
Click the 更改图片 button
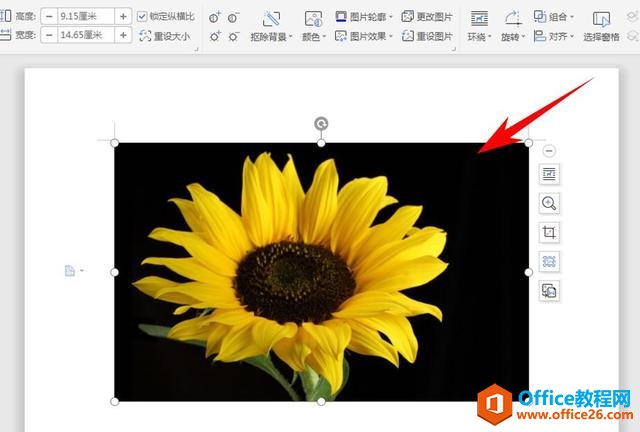tap(427, 17)
